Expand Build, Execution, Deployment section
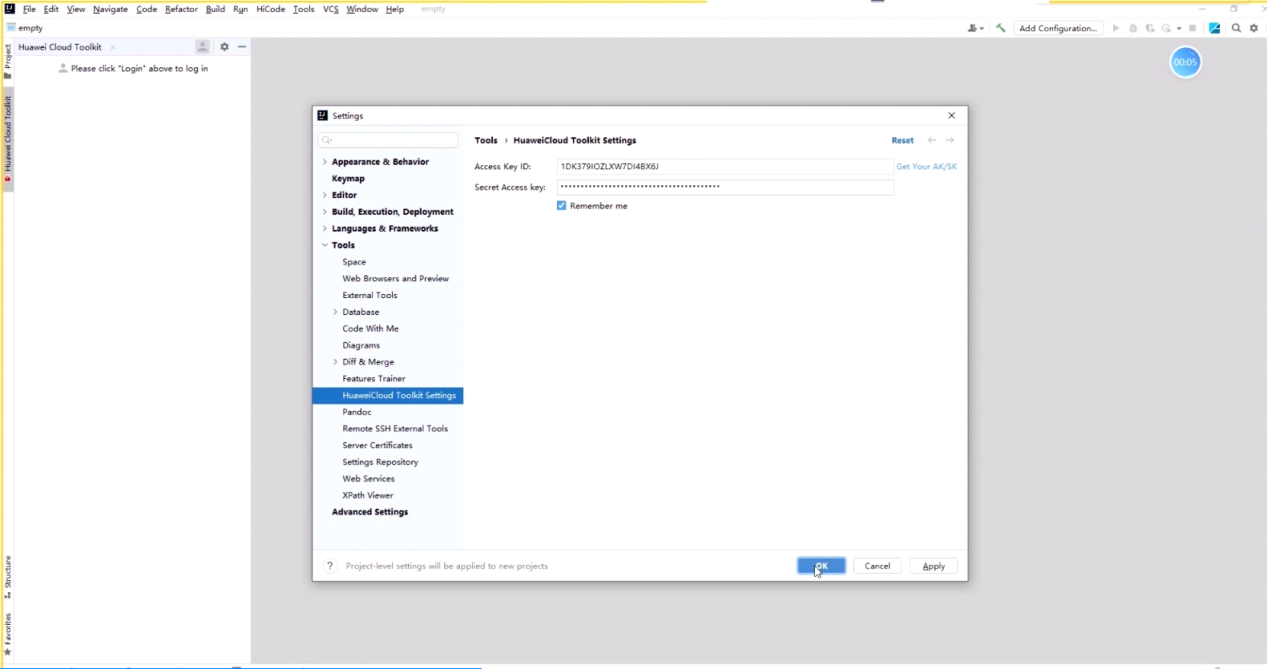 pyautogui.click(x=325, y=212)
